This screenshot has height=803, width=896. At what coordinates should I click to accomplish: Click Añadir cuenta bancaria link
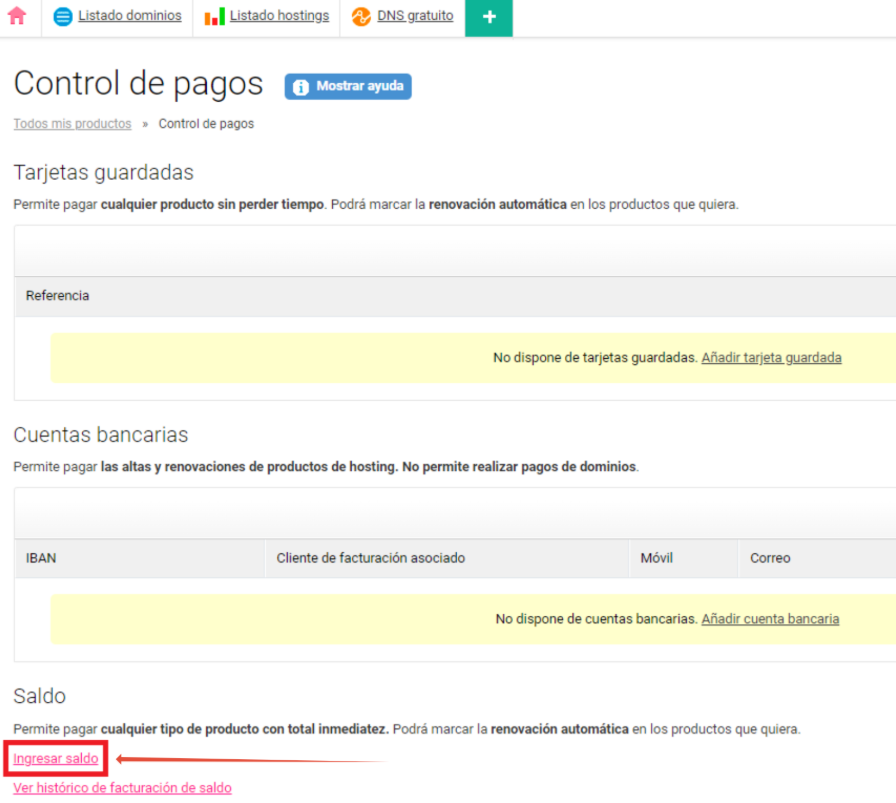pos(770,619)
